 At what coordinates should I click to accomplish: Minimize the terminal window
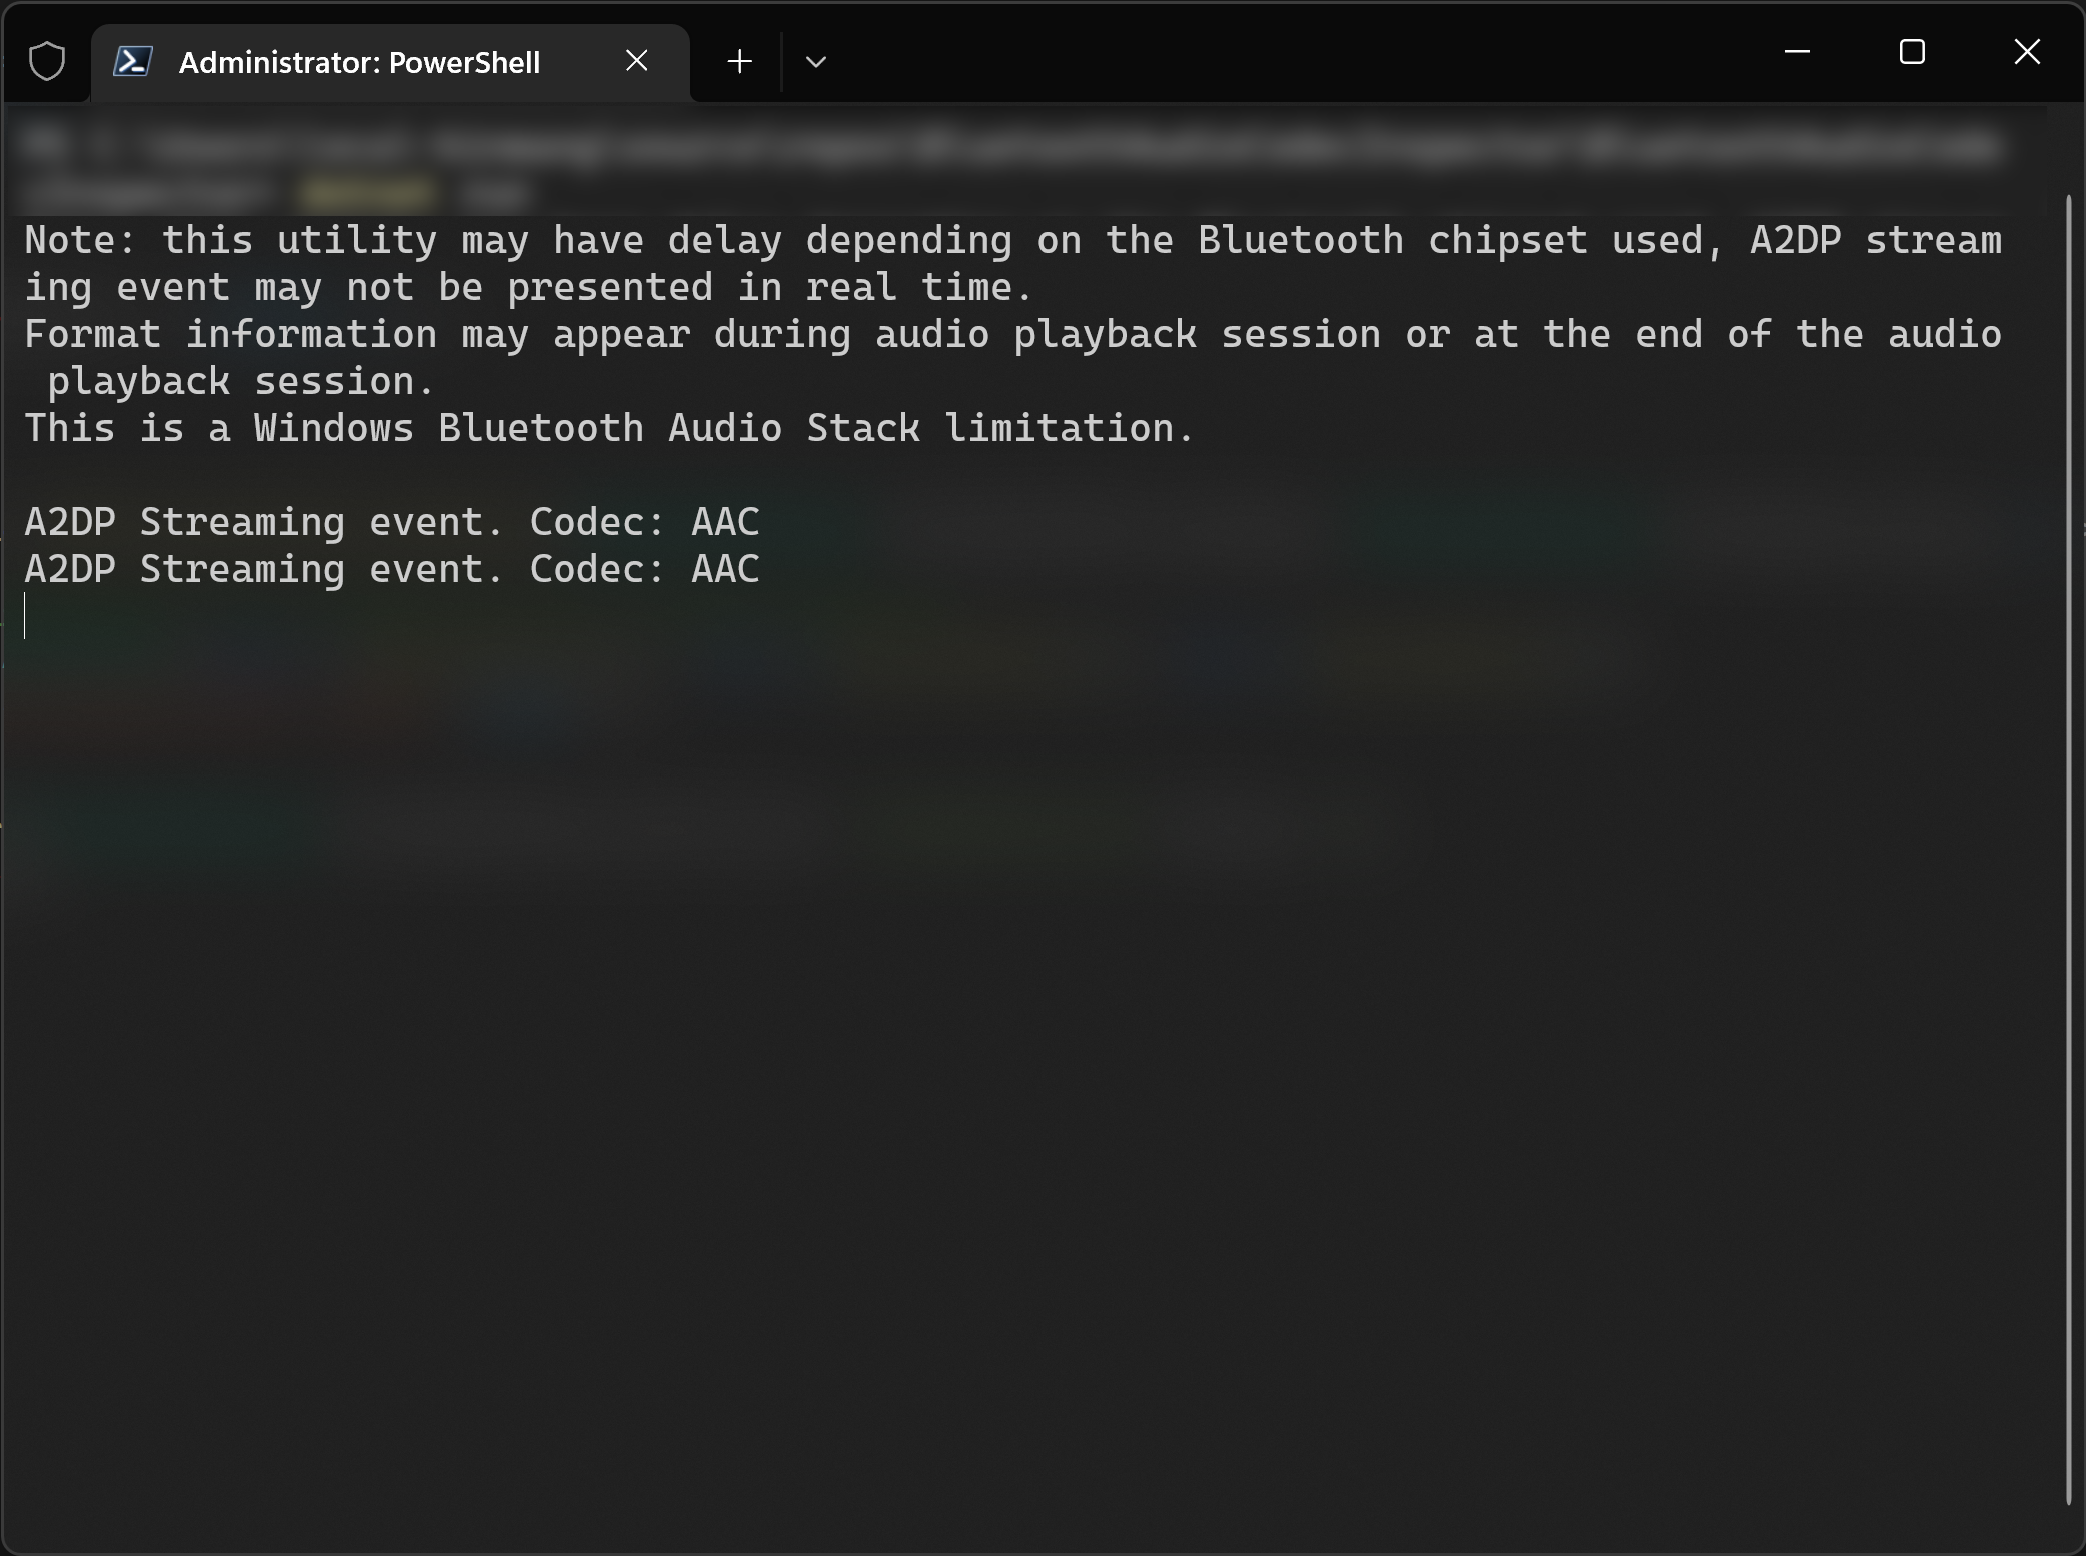[1798, 51]
